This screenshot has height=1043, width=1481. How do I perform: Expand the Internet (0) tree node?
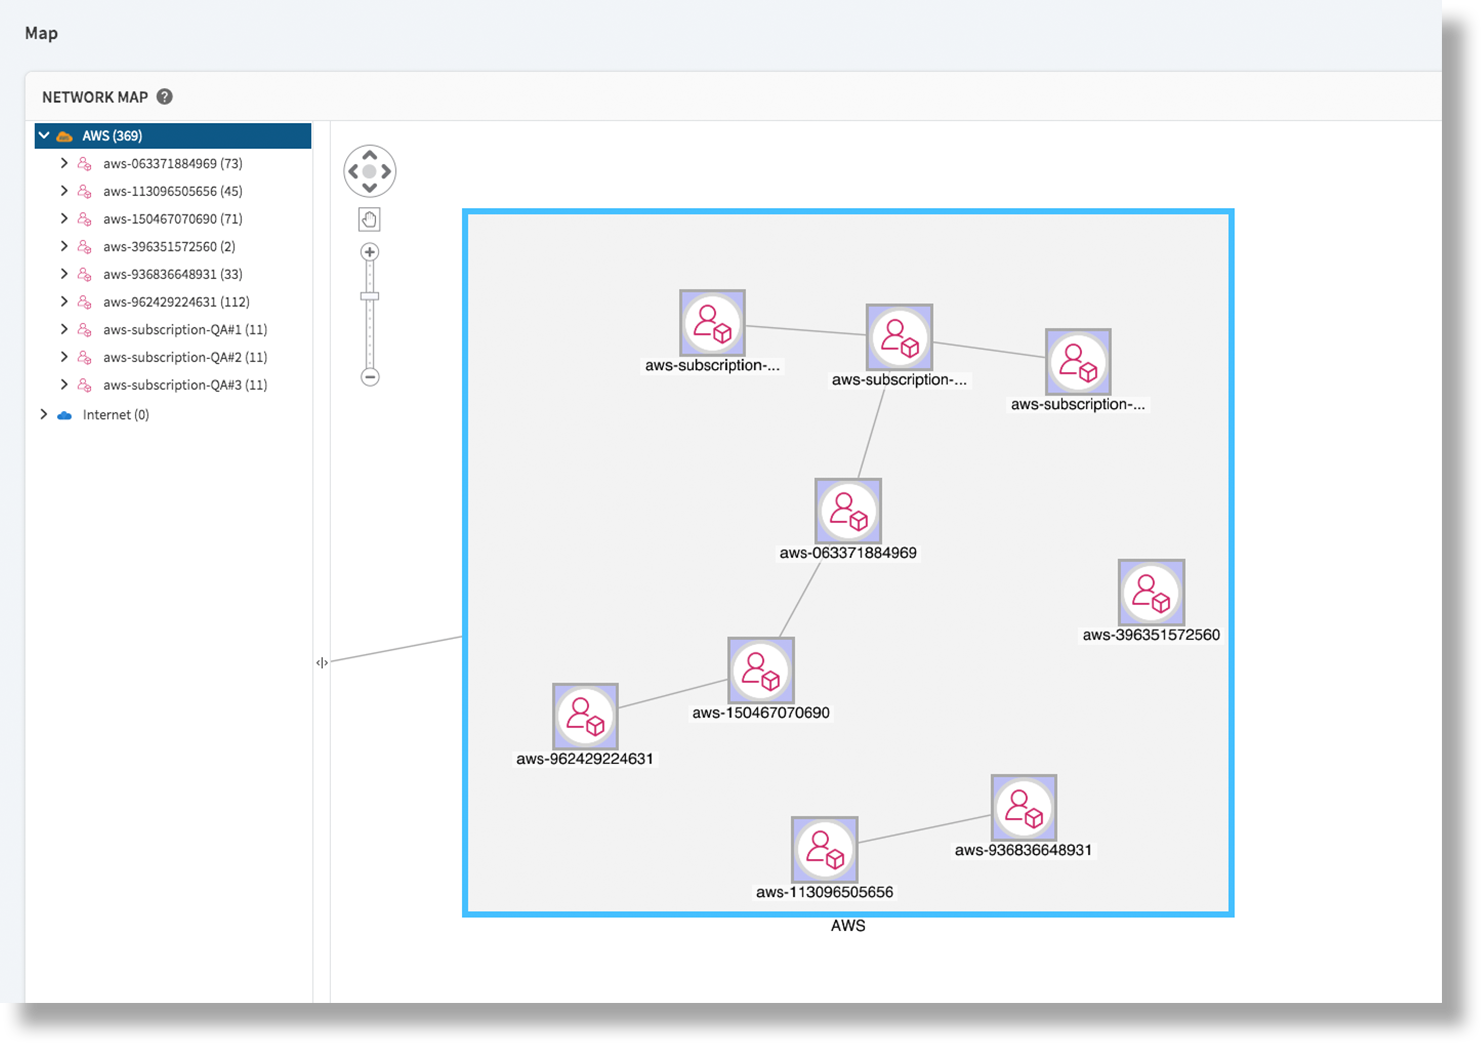click(44, 414)
